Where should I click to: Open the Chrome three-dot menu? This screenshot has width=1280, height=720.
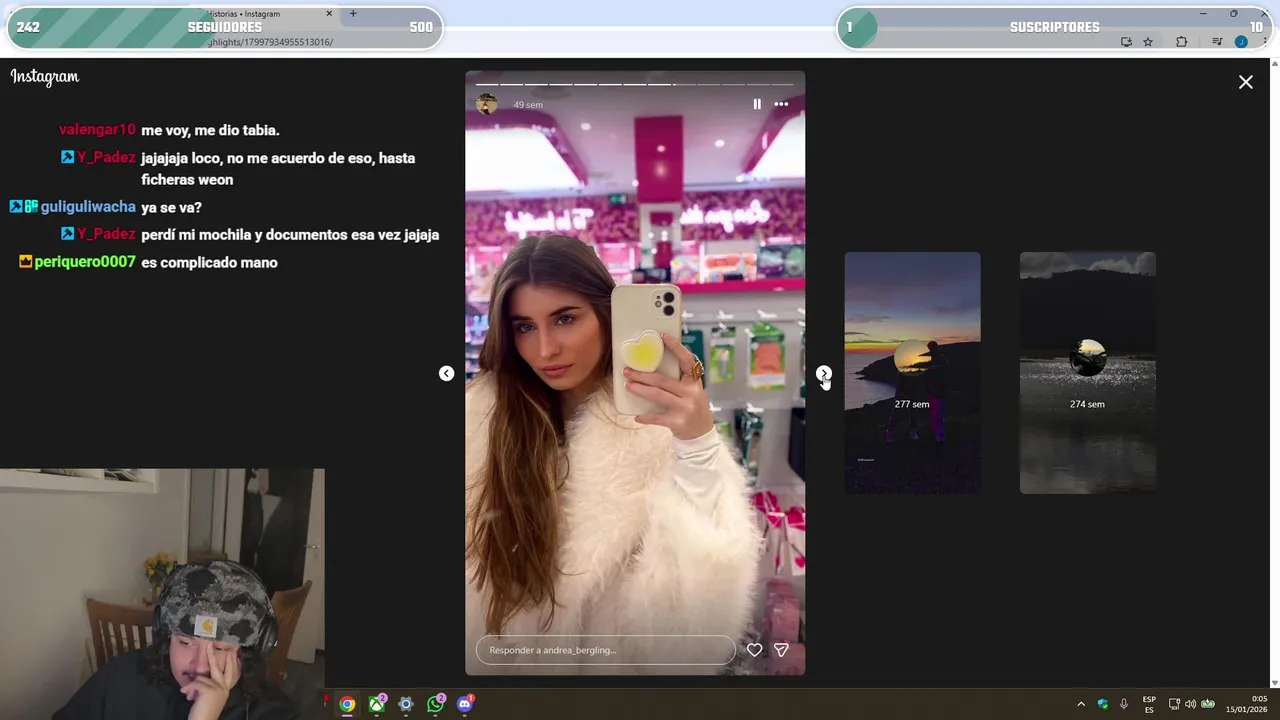pyautogui.click(x=1266, y=42)
